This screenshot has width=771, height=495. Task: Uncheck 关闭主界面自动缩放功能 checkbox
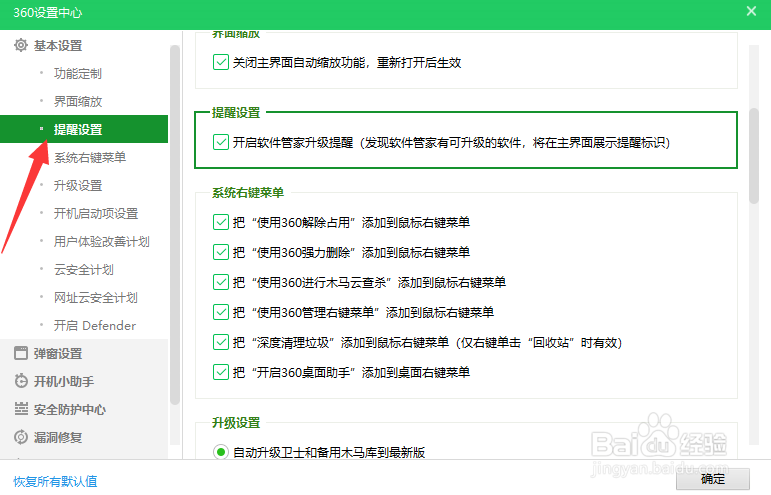221,62
